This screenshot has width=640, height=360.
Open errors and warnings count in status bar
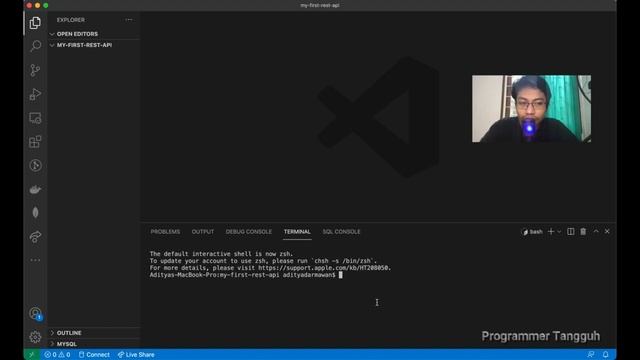point(58,355)
